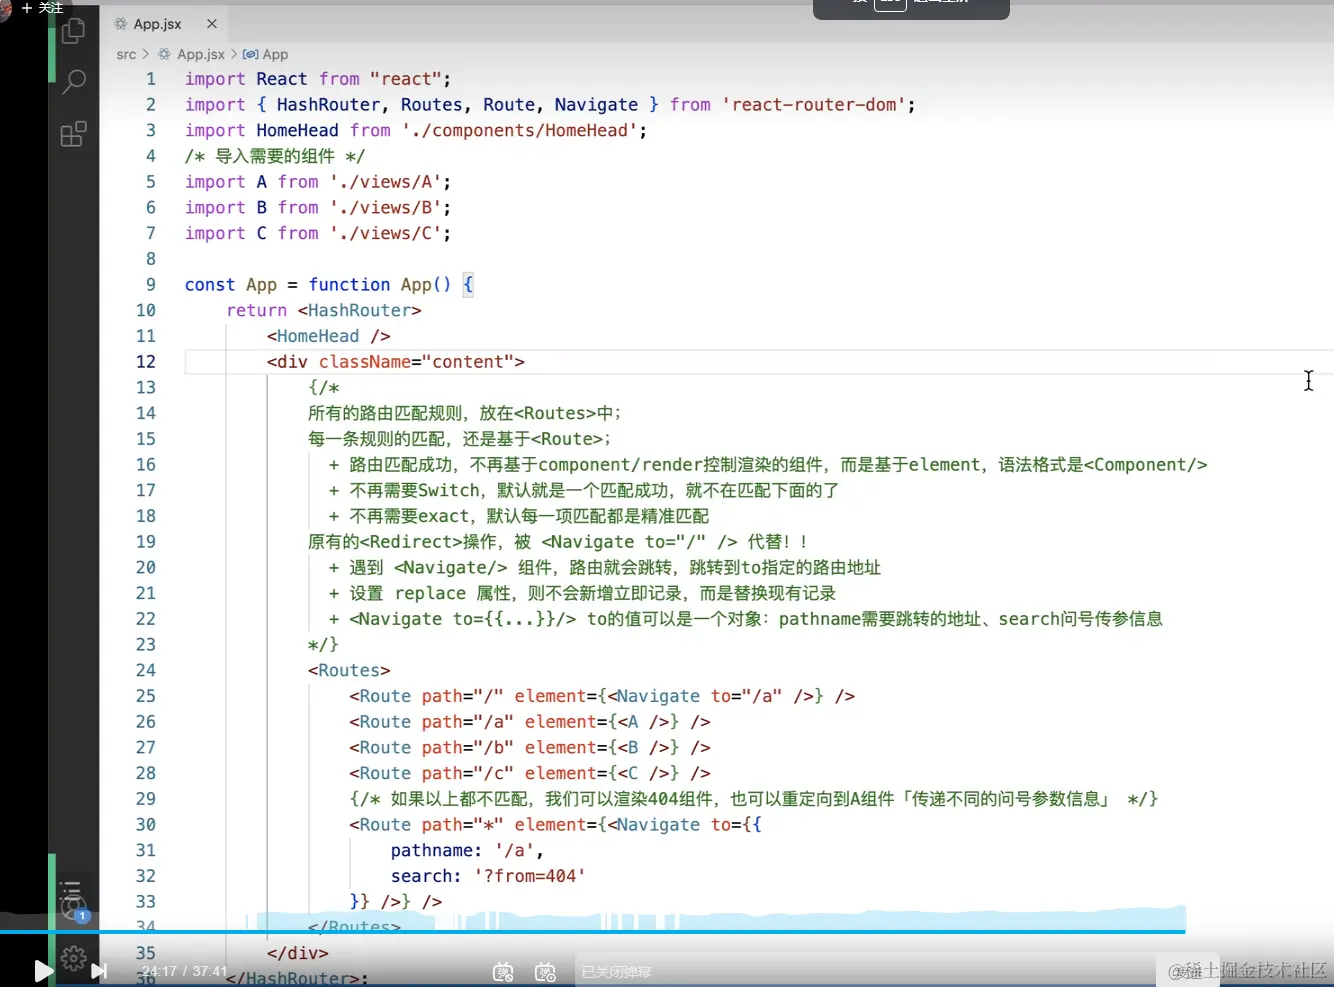Click the comment line mentioning Switch
The width and height of the screenshot is (1334, 987).
point(584,491)
